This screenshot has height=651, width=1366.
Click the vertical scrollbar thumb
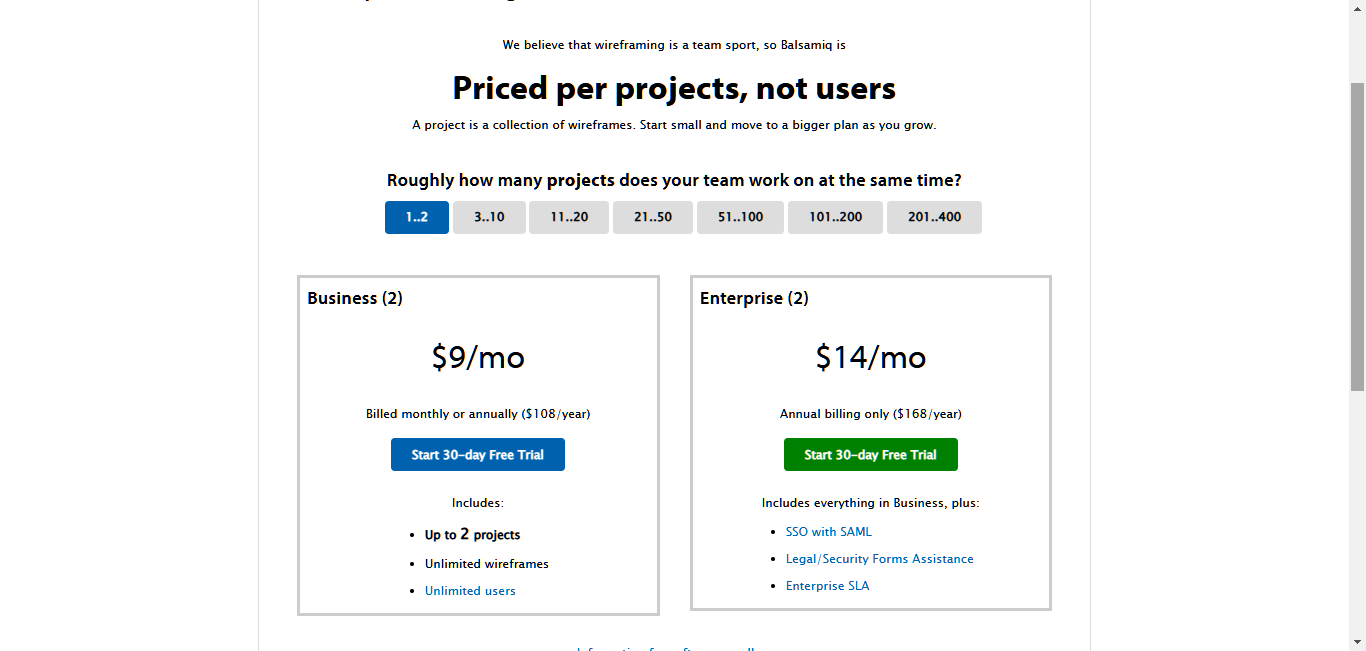pyautogui.click(x=1357, y=236)
